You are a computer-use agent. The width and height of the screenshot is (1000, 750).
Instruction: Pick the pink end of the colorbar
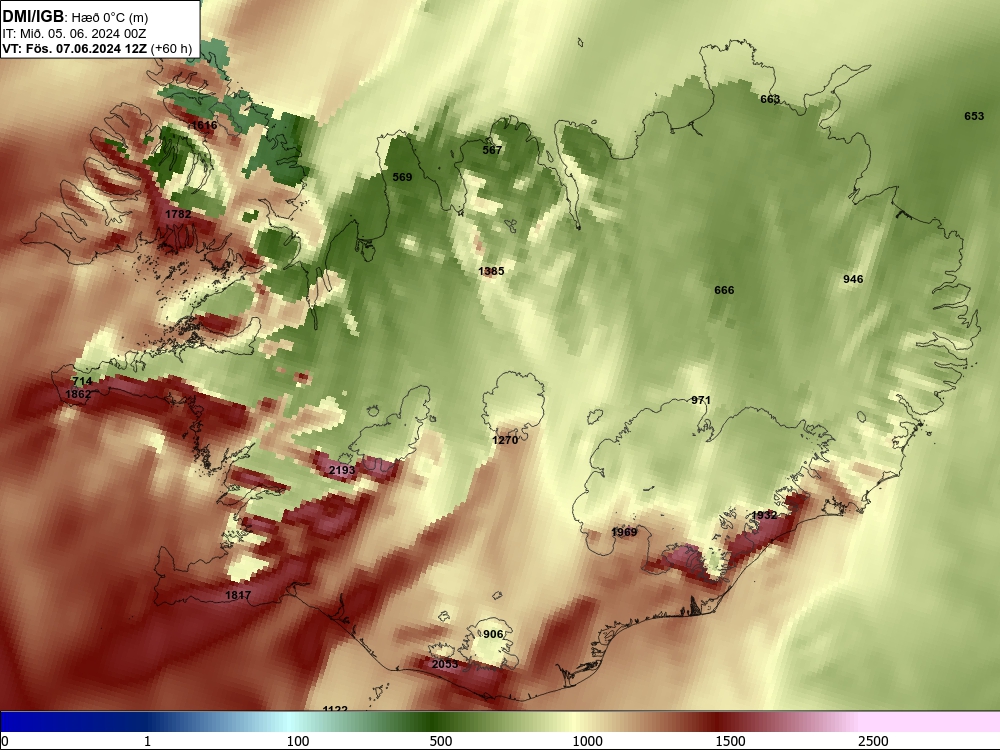coord(931,721)
